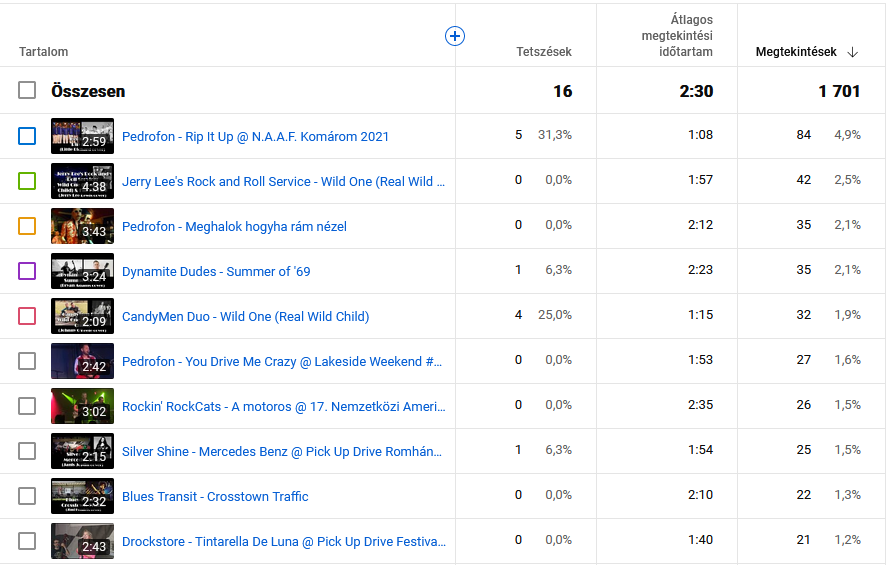
Task: Click the sort arrow next to Megtekintések
Action: pyautogui.click(x=852, y=52)
